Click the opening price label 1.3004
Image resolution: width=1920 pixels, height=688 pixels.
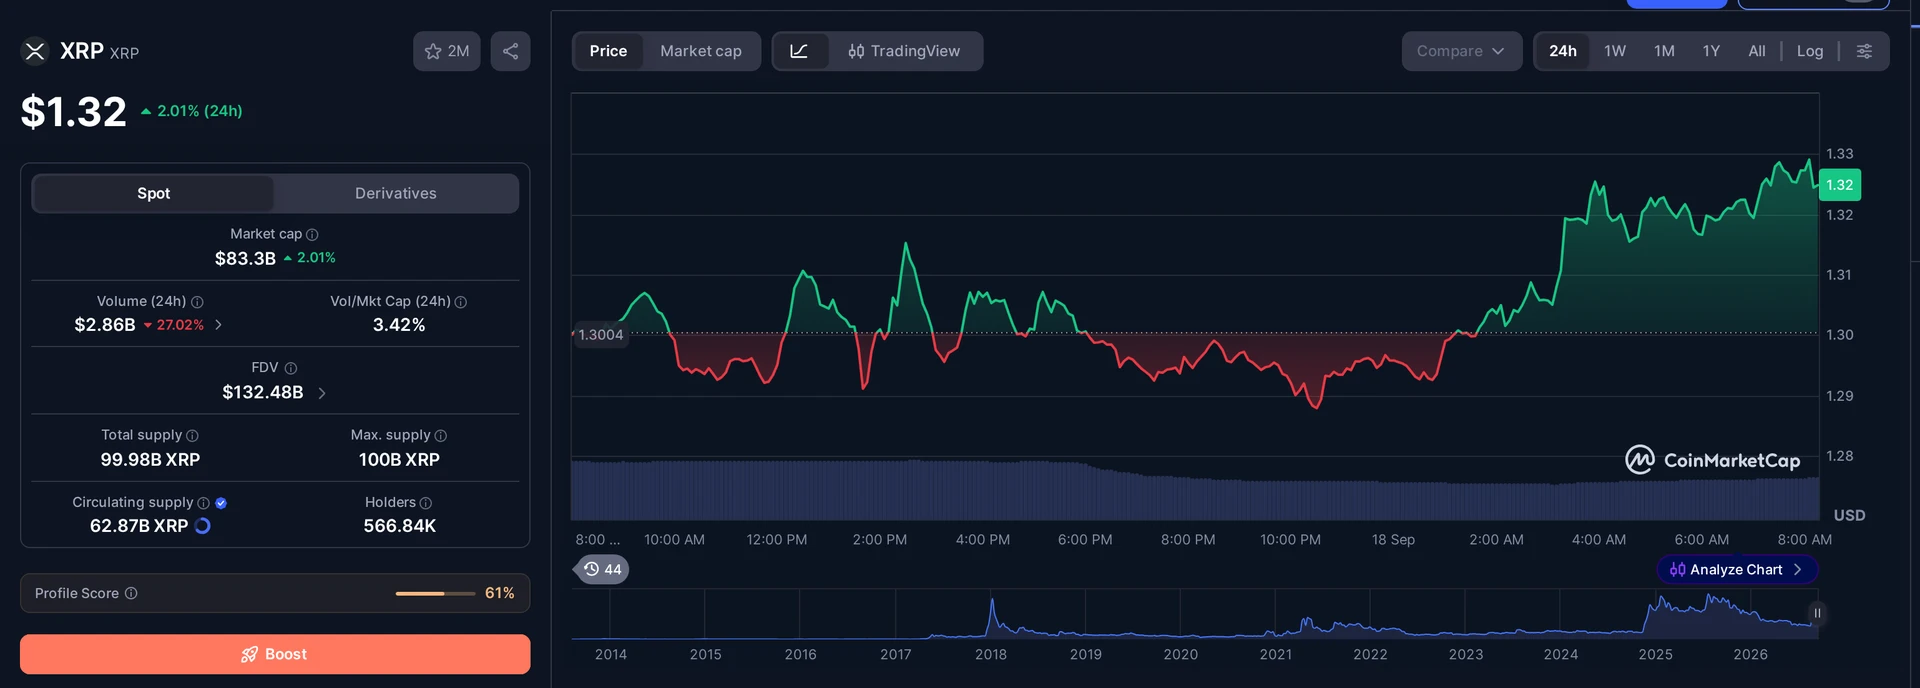click(600, 335)
